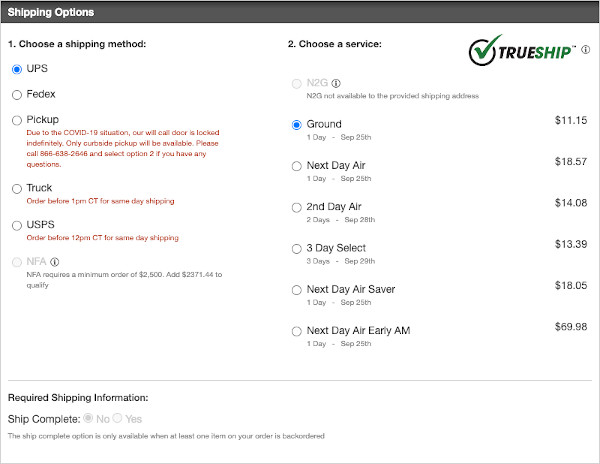Click the 'Ship Complete:' label
Viewport: 600px width, 464px height.
pos(44,419)
